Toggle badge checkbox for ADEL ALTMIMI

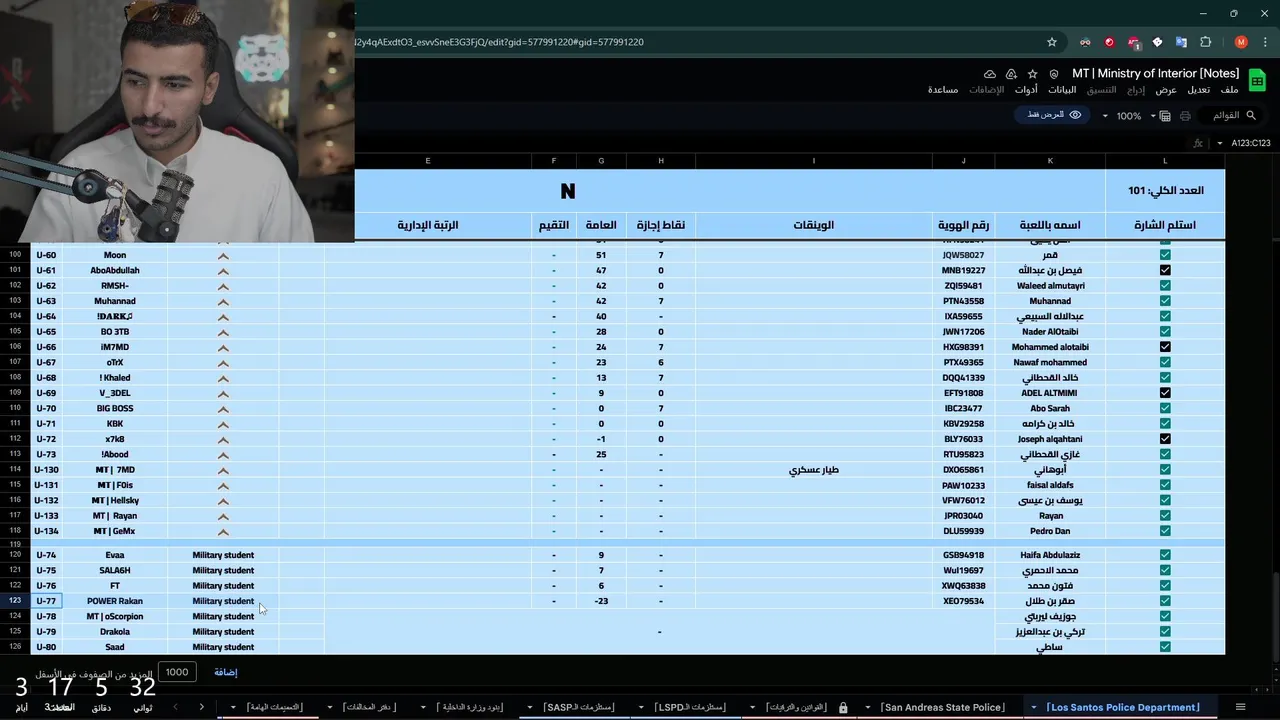pos(1165,393)
